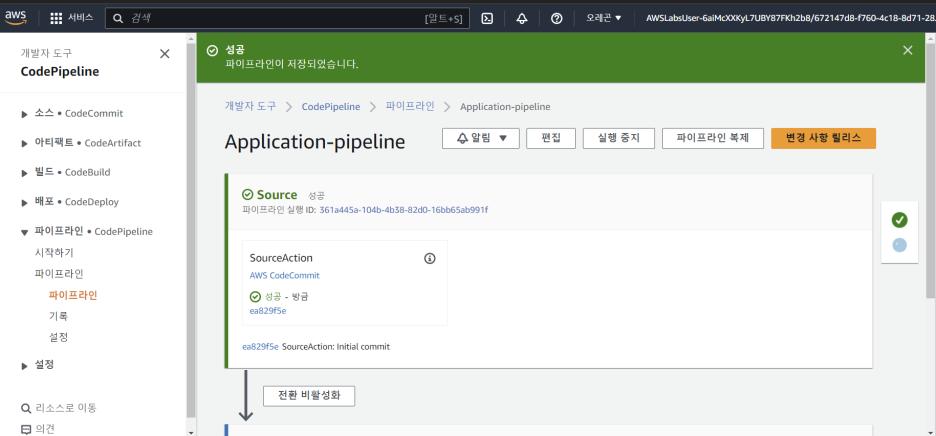Image resolution: width=936 pixels, height=436 pixels.
Task: Select the highlighted 파이프라인 sidebar item
Action: pos(73,295)
